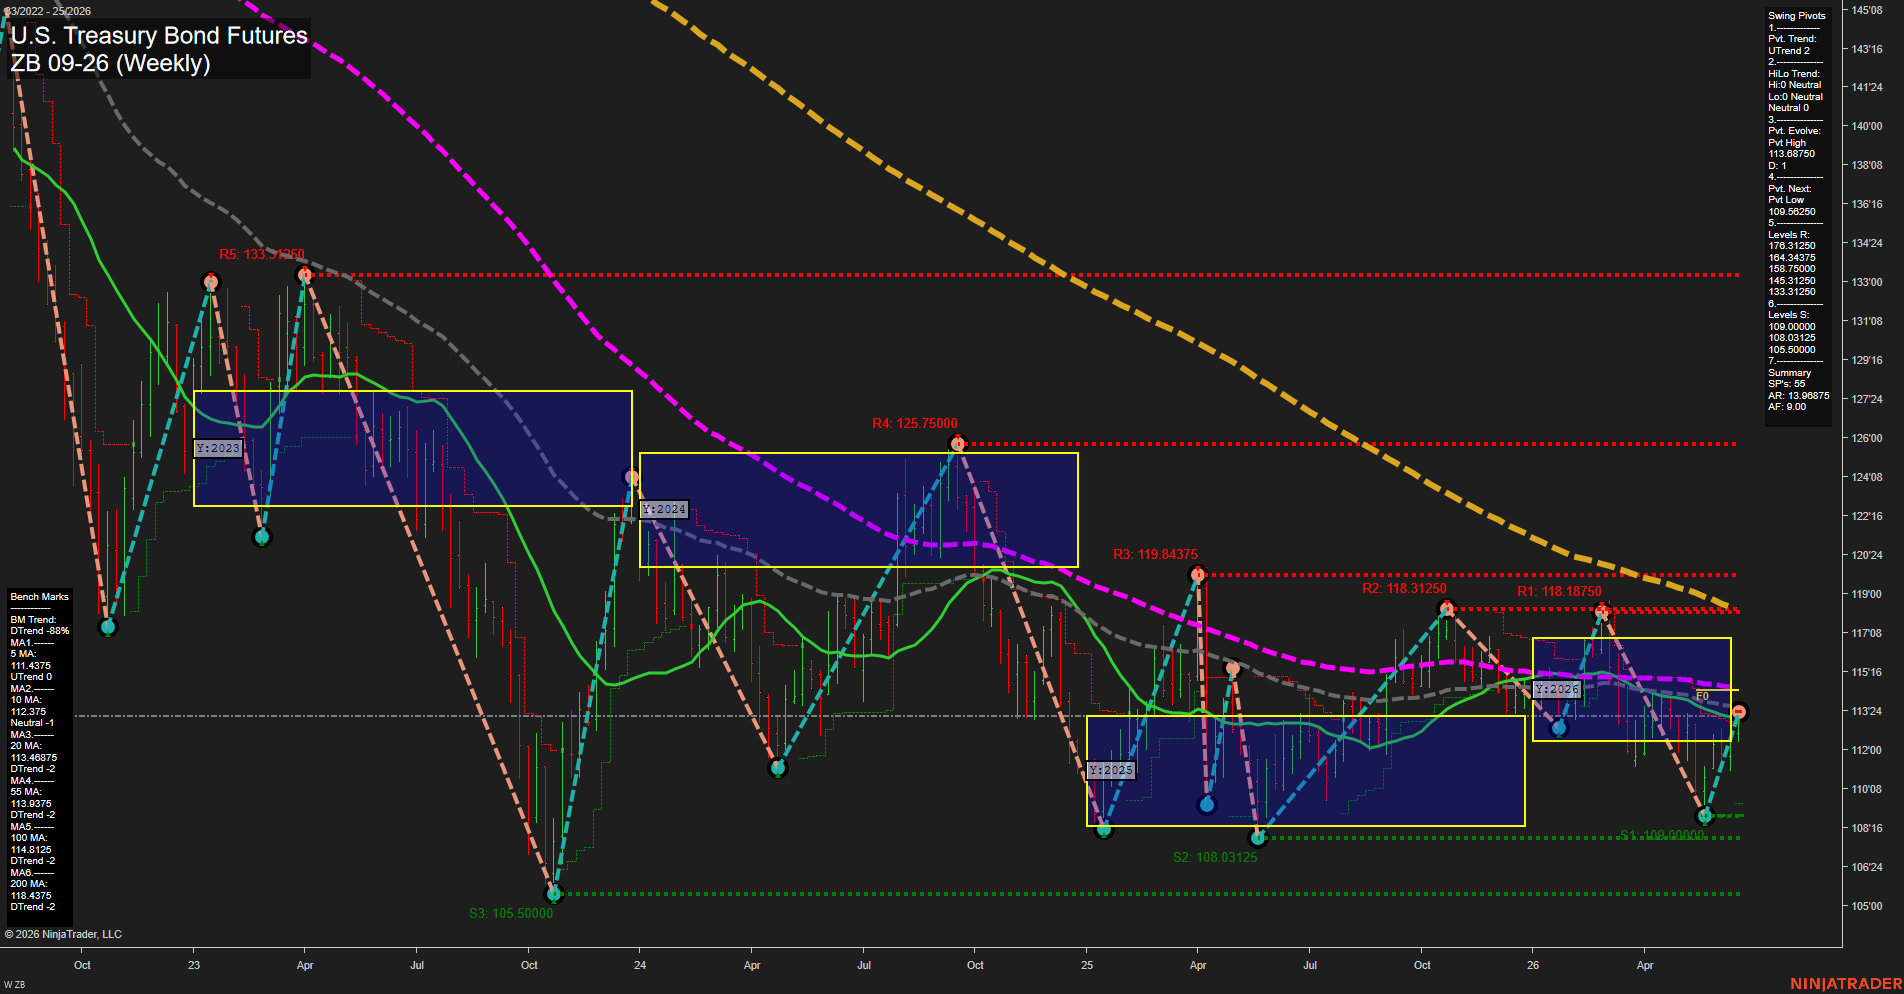1904x994 pixels.
Task: Click swing high pivot marker at R1 level
Action: pyautogui.click(x=1601, y=611)
